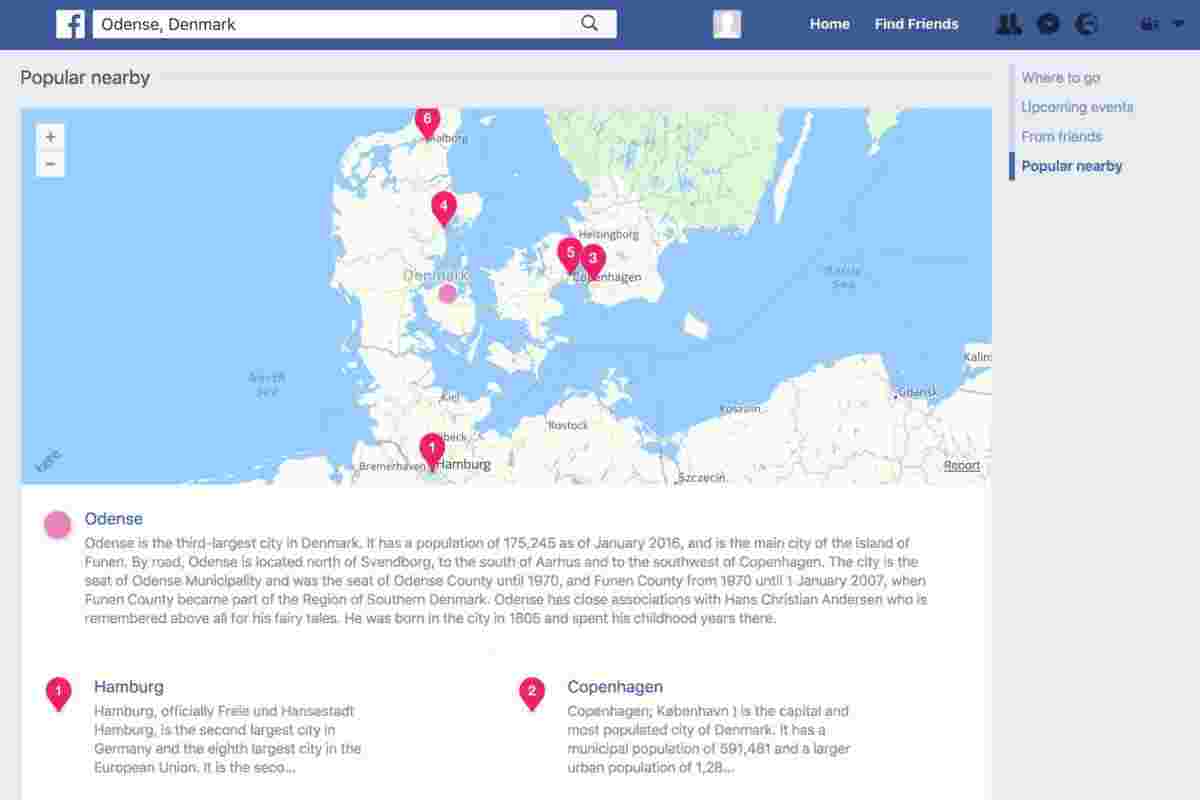Jump to Where to go section
This screenshot has height=800, width=1200.
(1061, 78)
